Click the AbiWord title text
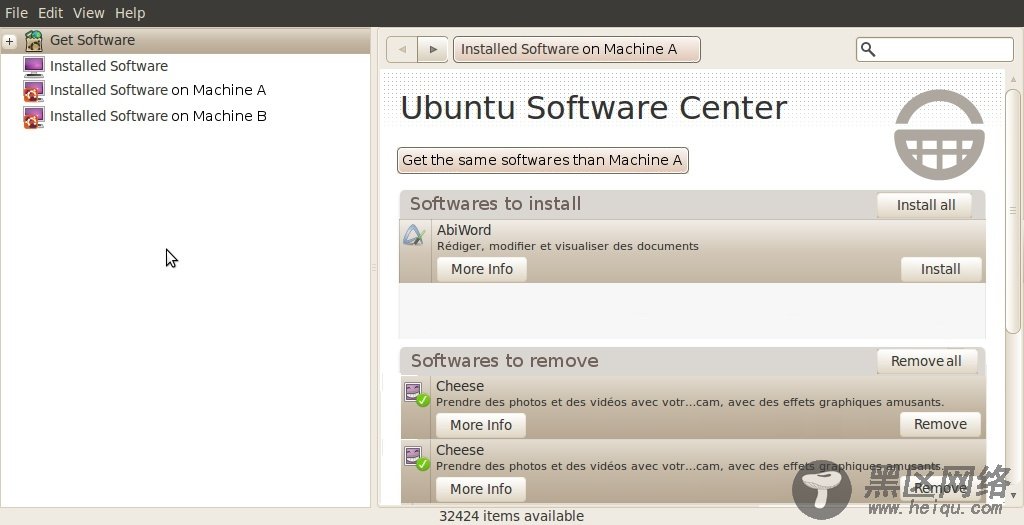1024x525 pixels. 464,231
